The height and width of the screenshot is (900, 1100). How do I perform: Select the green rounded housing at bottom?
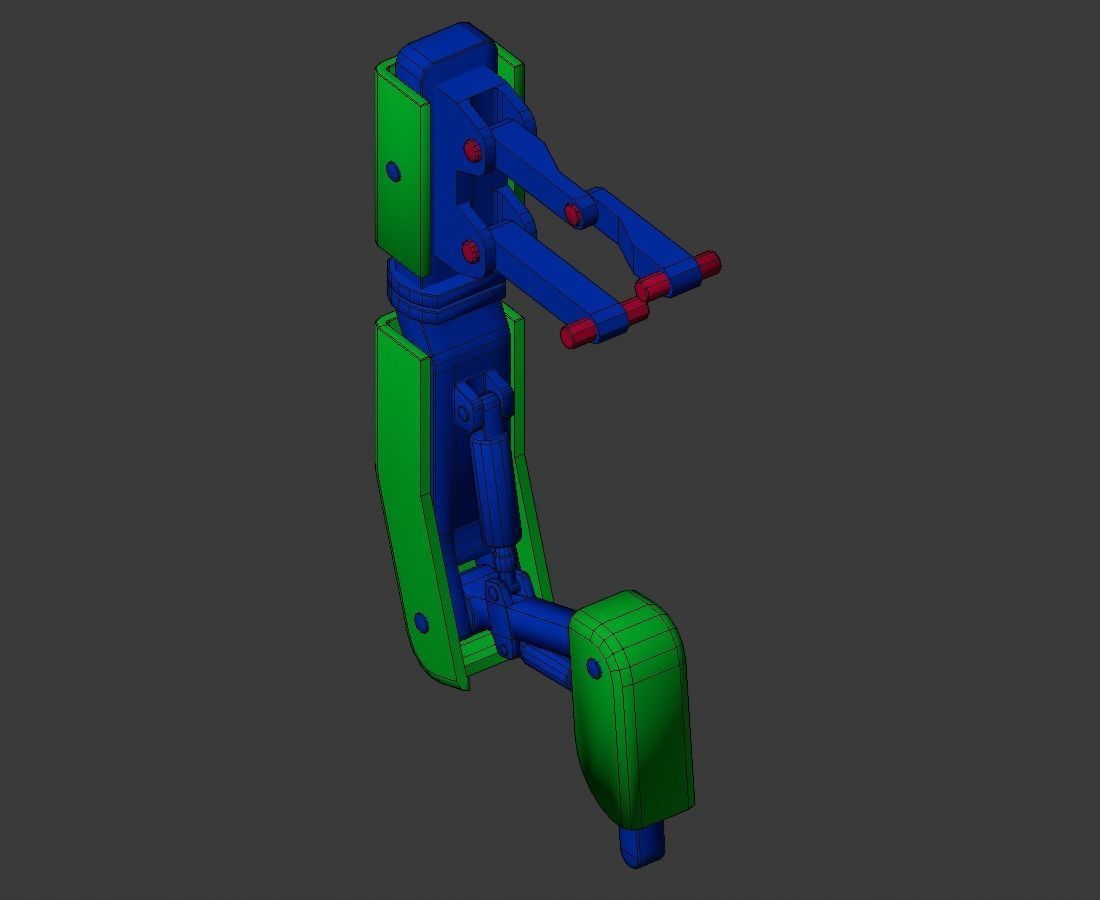click(630, 708)
